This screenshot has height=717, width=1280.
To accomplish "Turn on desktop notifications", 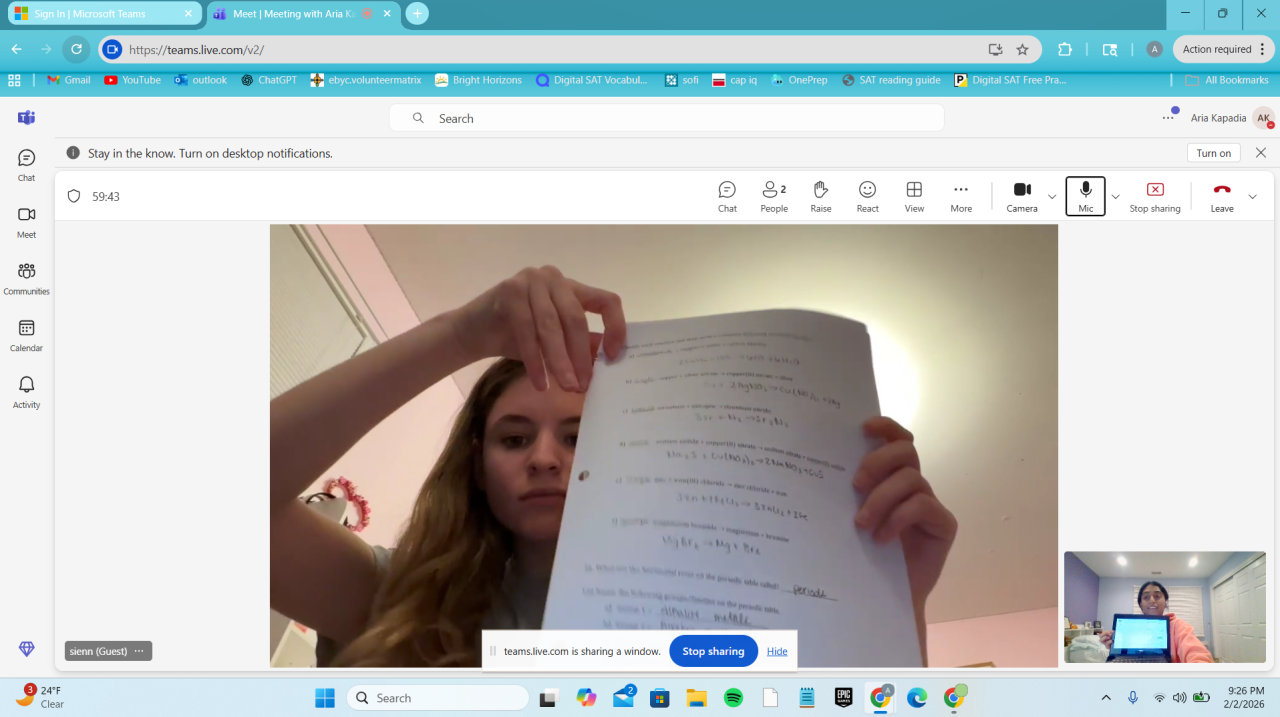I will tap(1214, 153).
